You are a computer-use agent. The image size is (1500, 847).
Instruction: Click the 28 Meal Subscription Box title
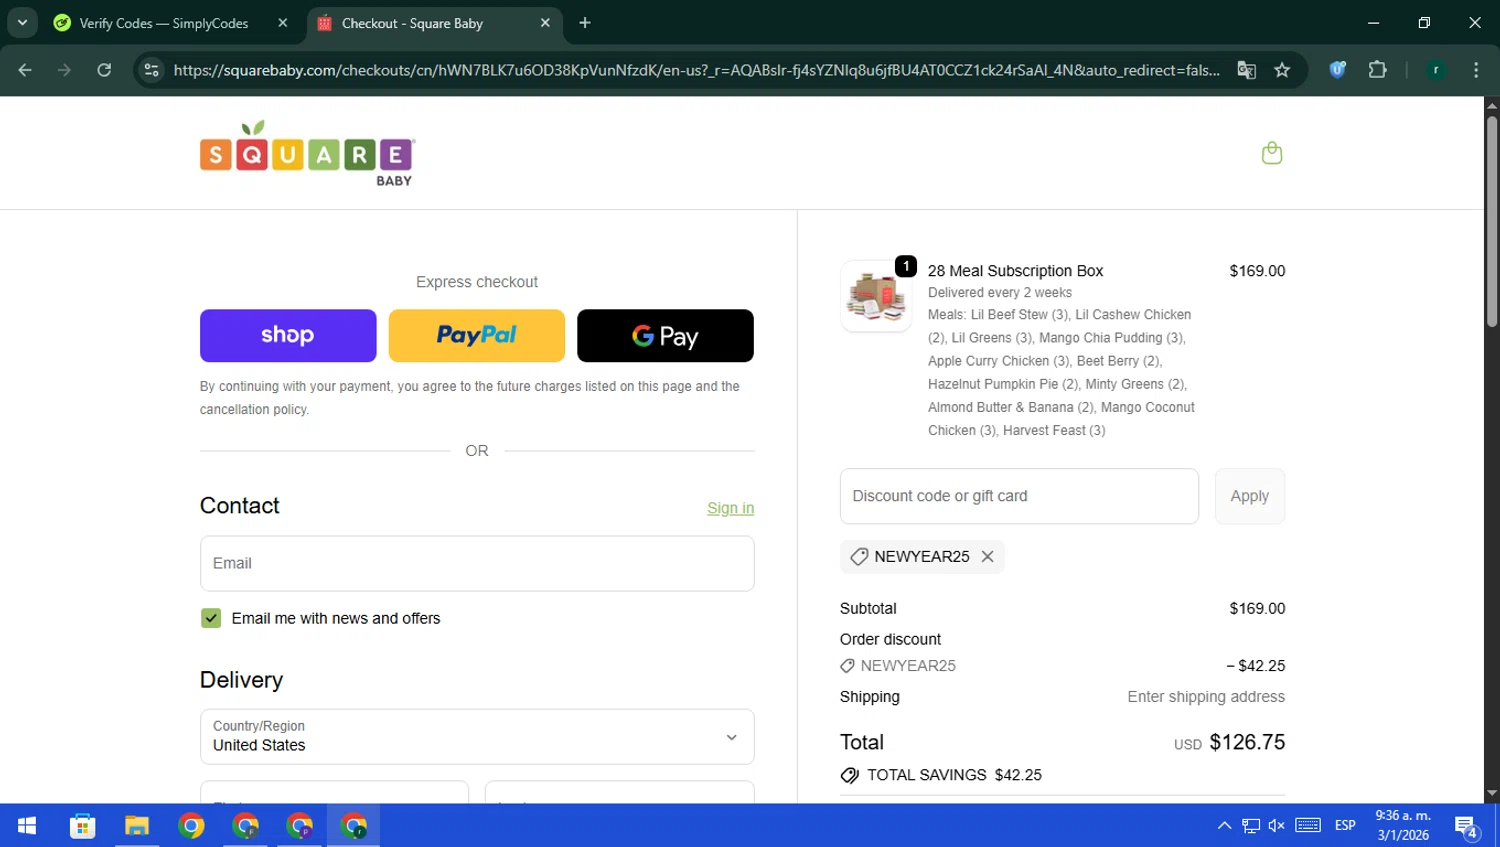(1015, 271)
